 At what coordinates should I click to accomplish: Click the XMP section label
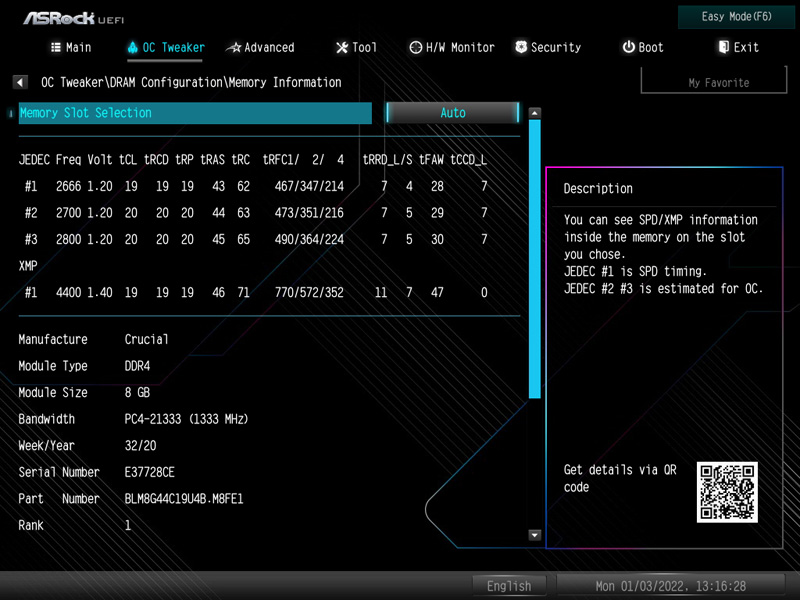coord(28,266)
